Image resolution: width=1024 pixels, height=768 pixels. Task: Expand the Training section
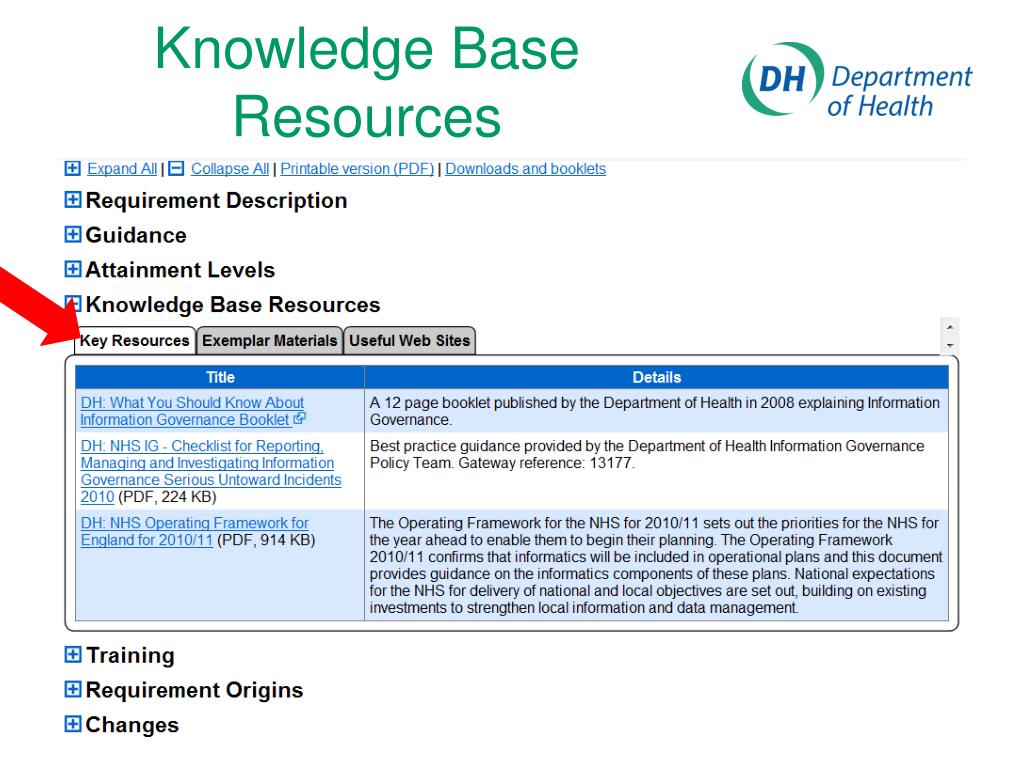pyautogui.click(x=73, y=654)
